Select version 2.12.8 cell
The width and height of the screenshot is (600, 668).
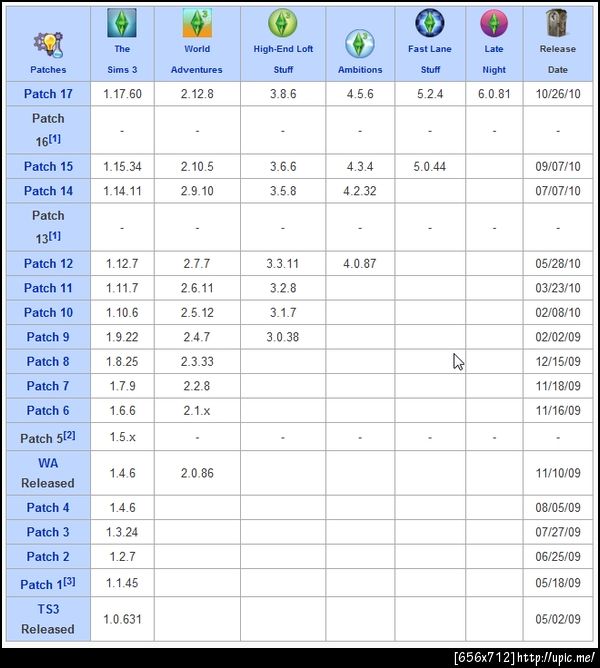pyautogui.click(x=197, y=94)
